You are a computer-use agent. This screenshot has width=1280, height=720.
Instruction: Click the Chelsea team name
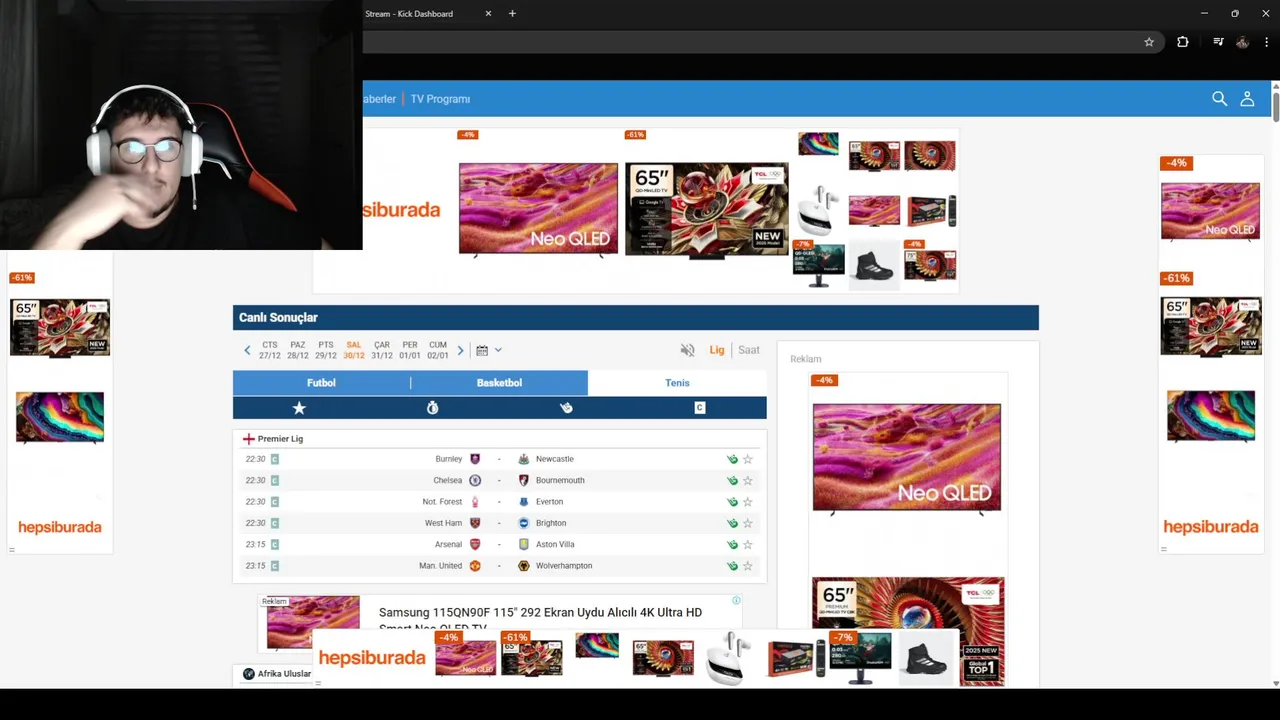[x=448, y=481]
